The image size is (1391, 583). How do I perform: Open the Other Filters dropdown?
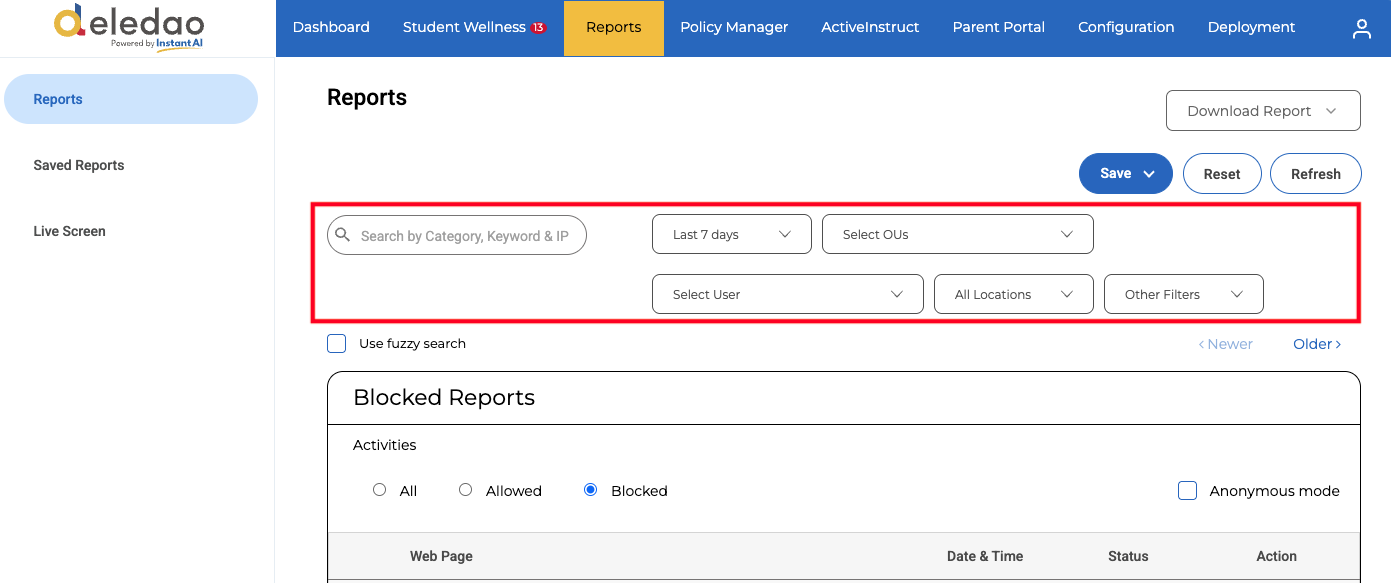[1184, 294]
